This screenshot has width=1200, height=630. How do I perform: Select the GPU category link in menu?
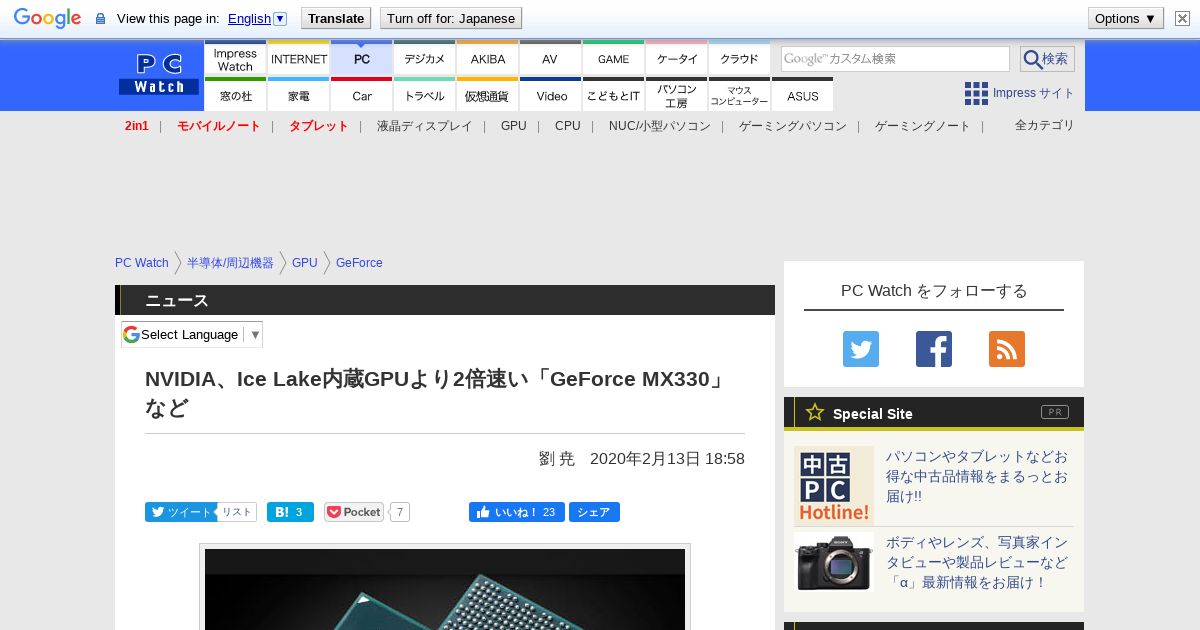514,126
